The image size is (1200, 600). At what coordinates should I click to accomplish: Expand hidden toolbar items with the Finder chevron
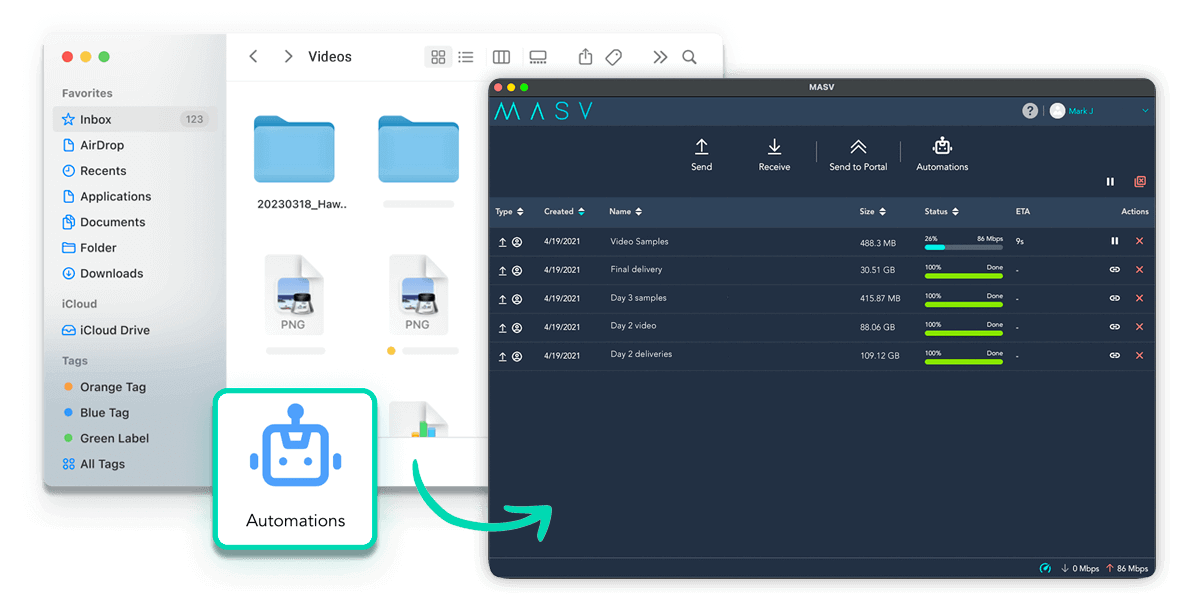(660, 57)
